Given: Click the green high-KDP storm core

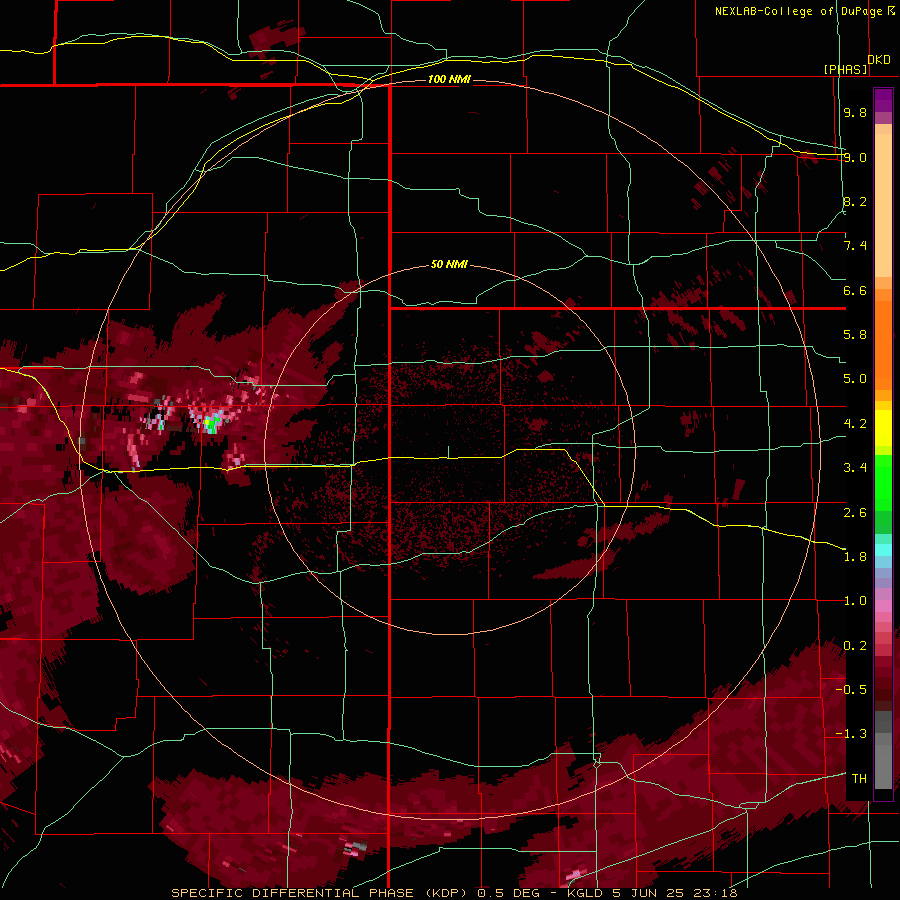Looking at the screenshot, I should [x=211, y=424].
